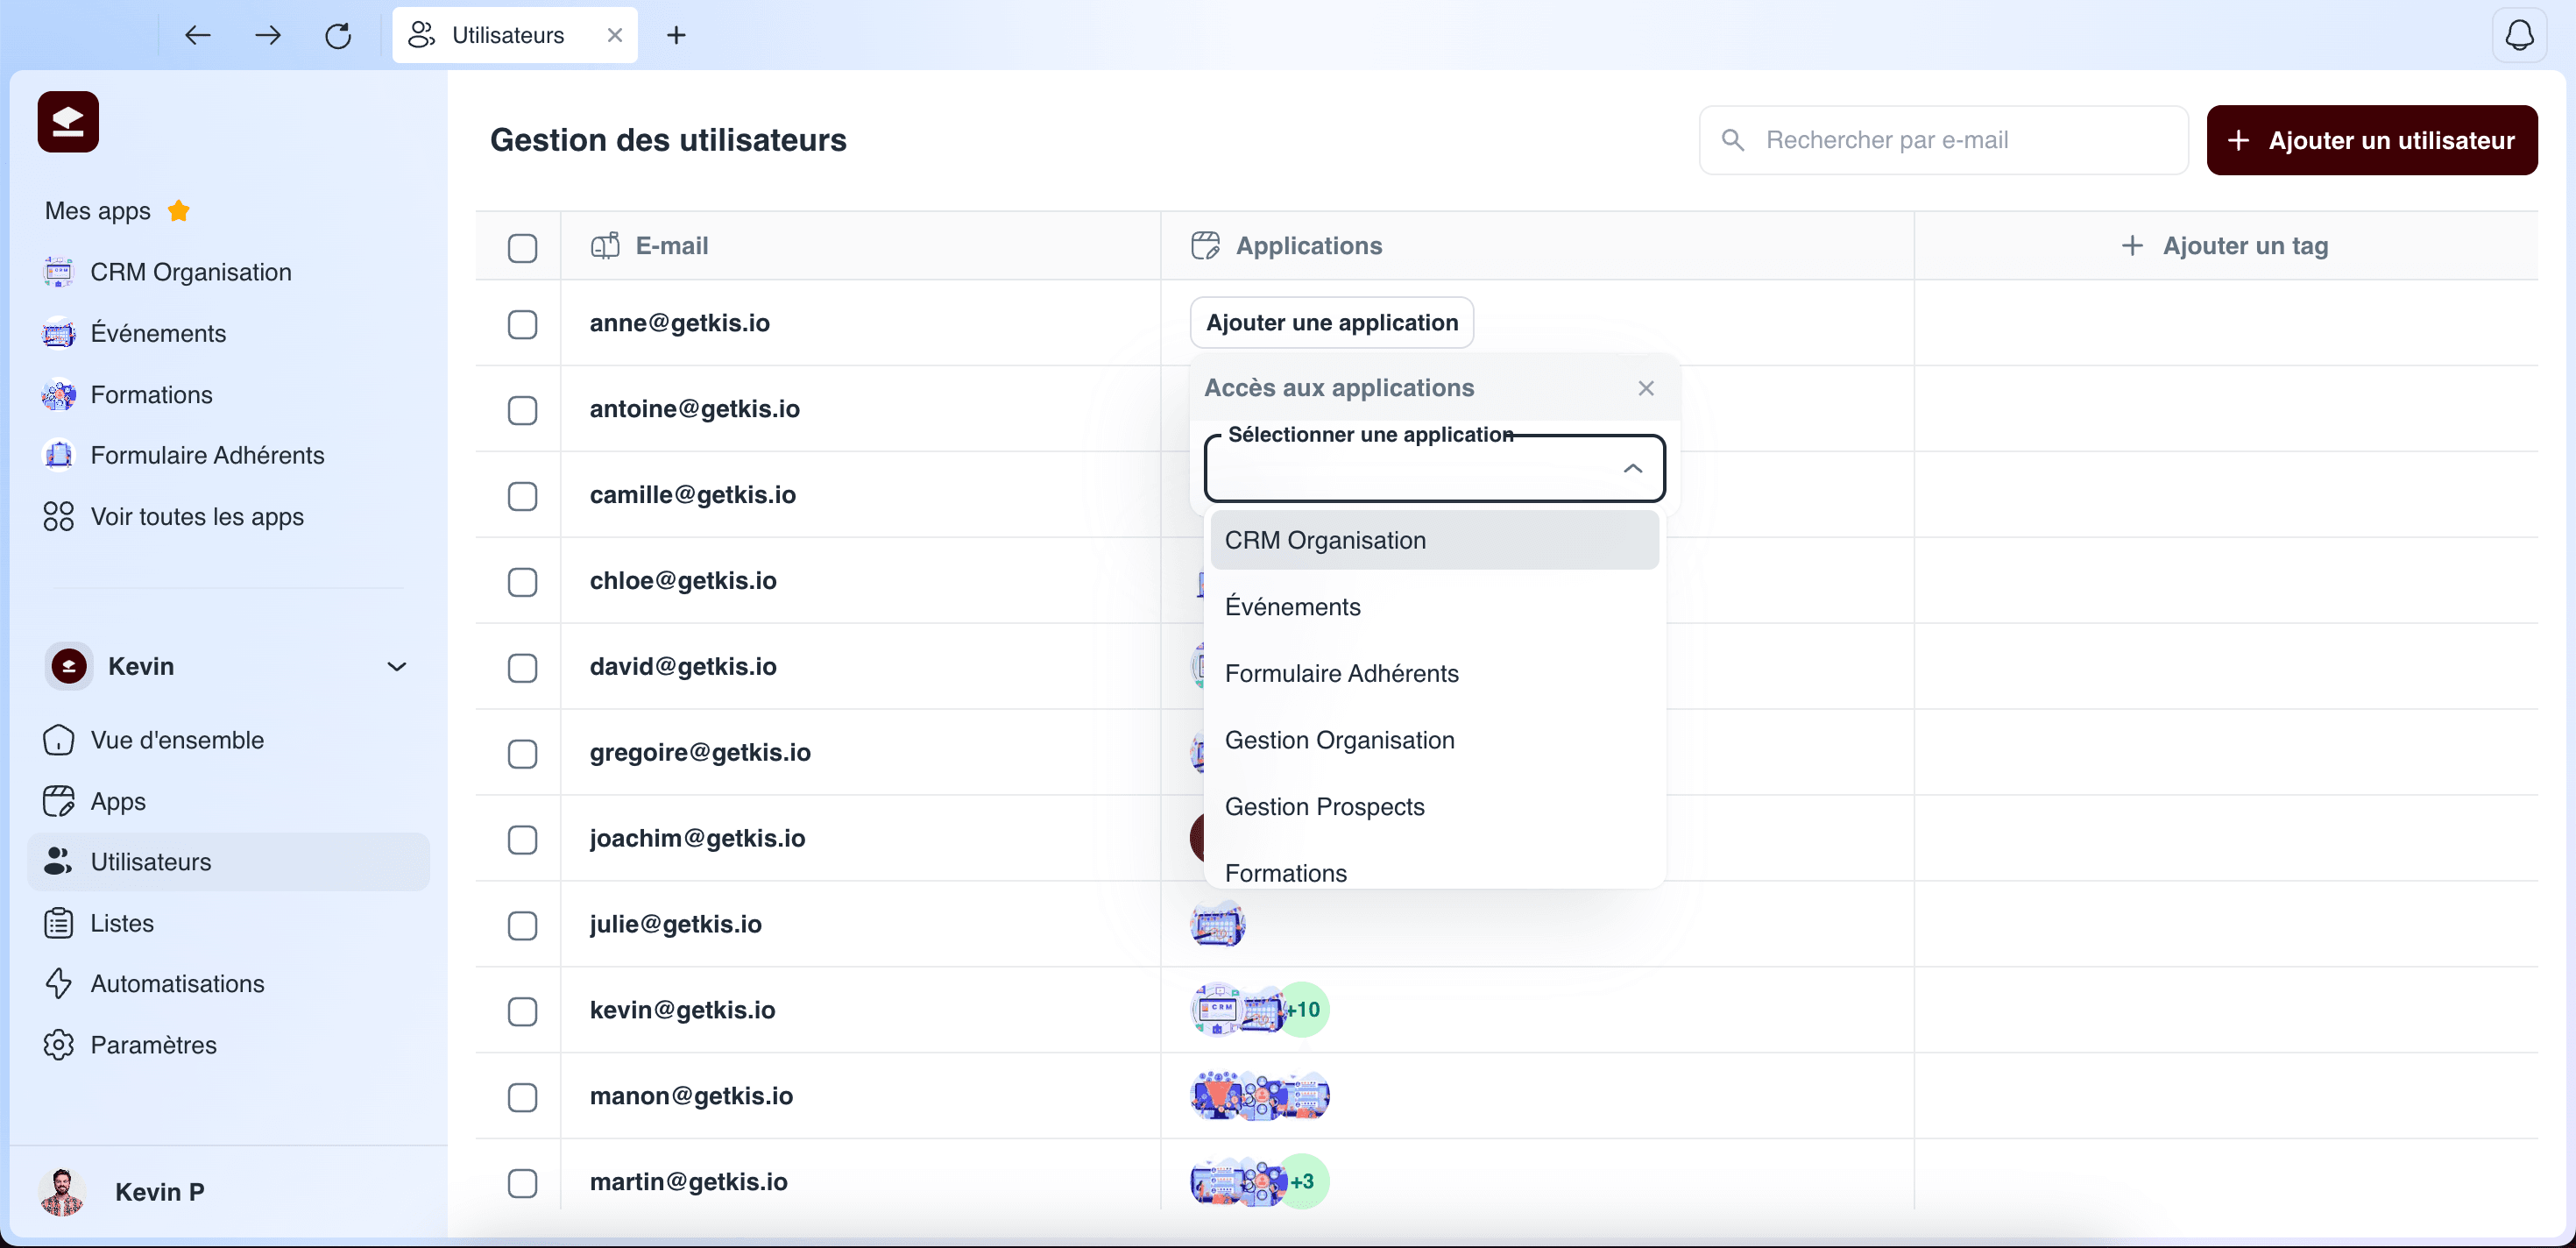
Task: Choose CRM Organisation from the dropdown list
Action: click(x=1434, y=540)
